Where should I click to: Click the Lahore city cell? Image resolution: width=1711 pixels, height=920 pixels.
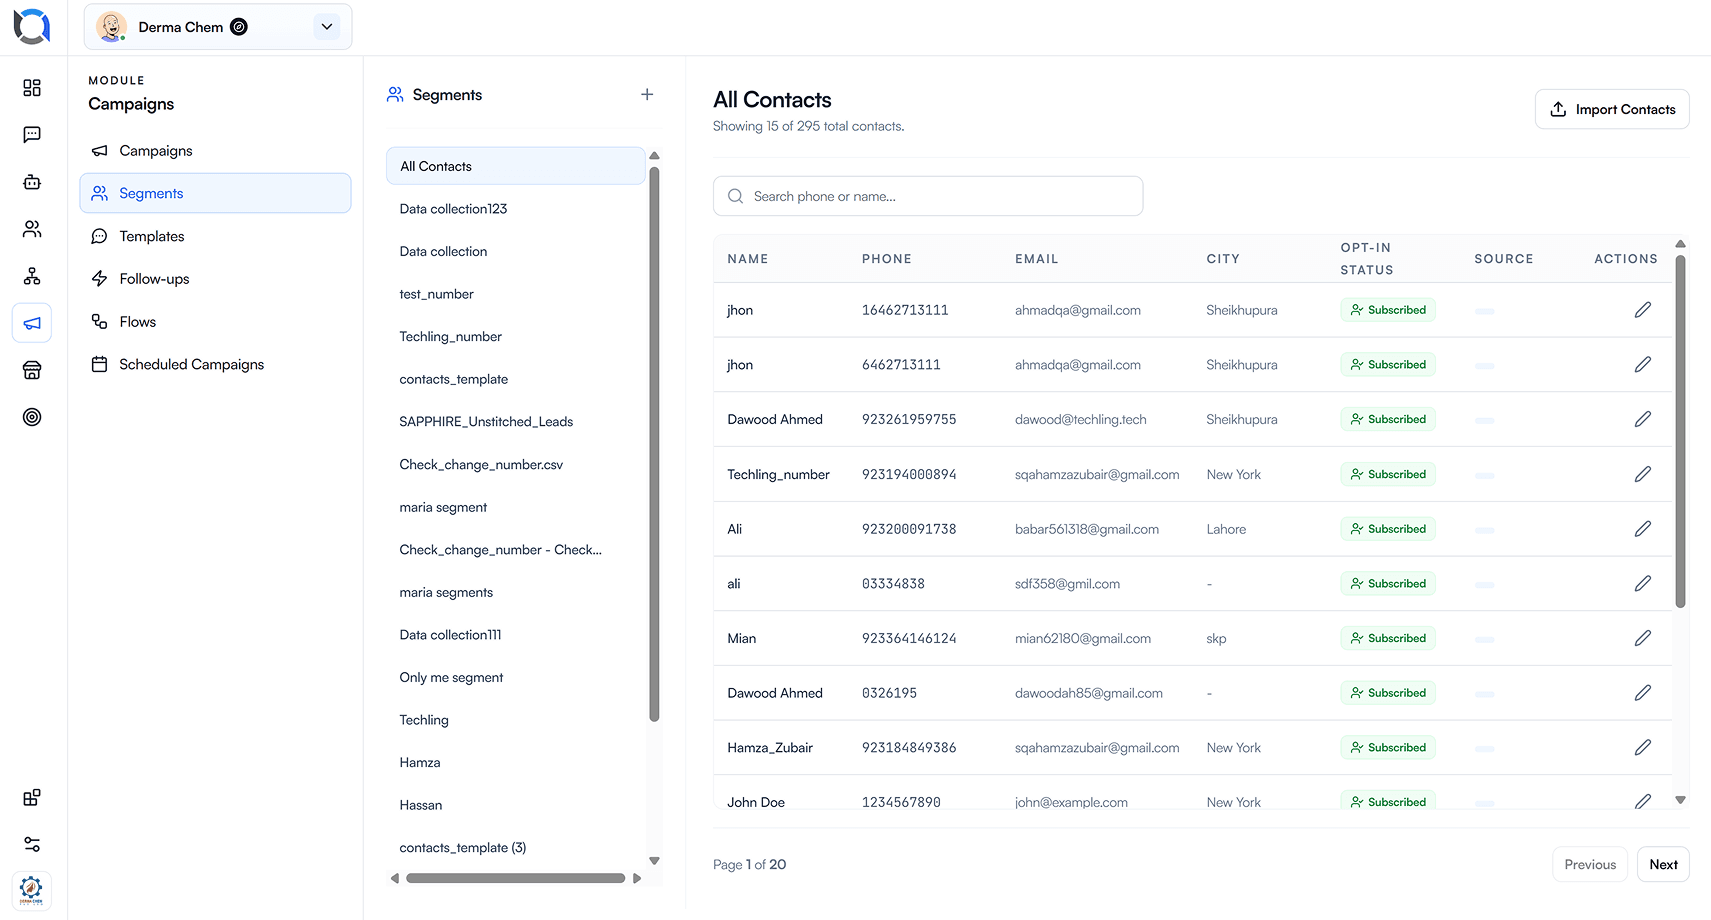click(x=1226, y=529)
